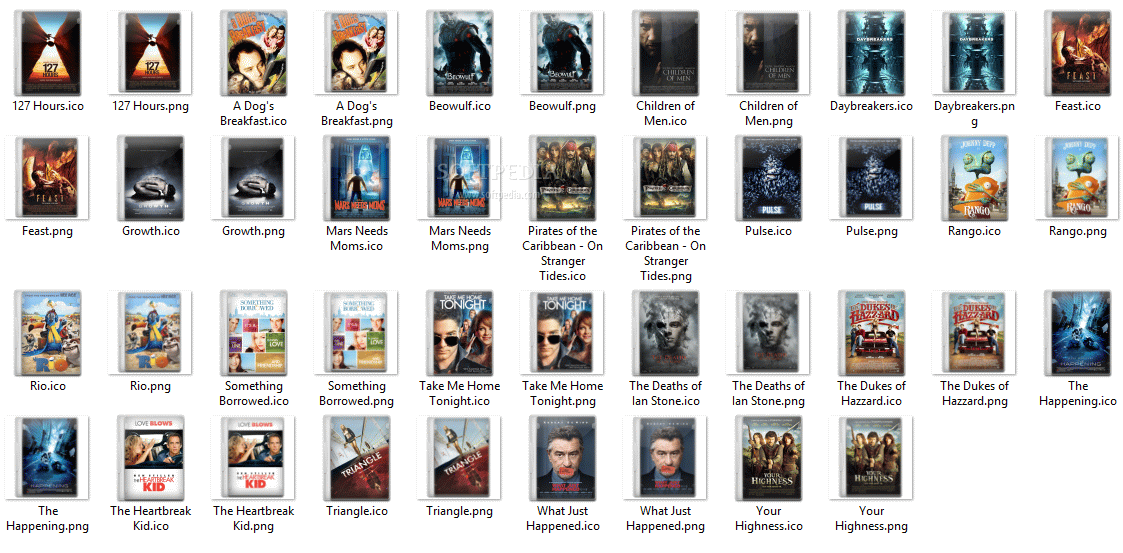
Task: Choose the Children of Men.ico icon
Action: [x=666, y=52]
